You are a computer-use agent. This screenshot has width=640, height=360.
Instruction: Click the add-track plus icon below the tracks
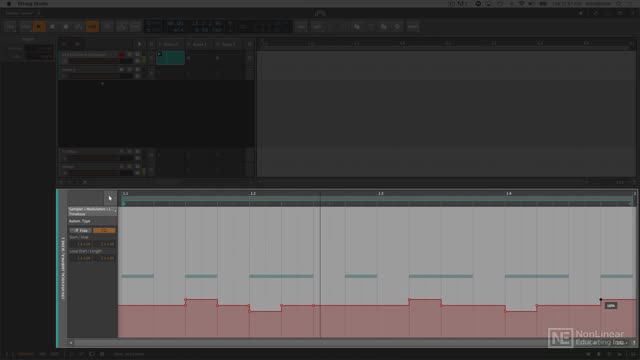[x=102, y=84]
